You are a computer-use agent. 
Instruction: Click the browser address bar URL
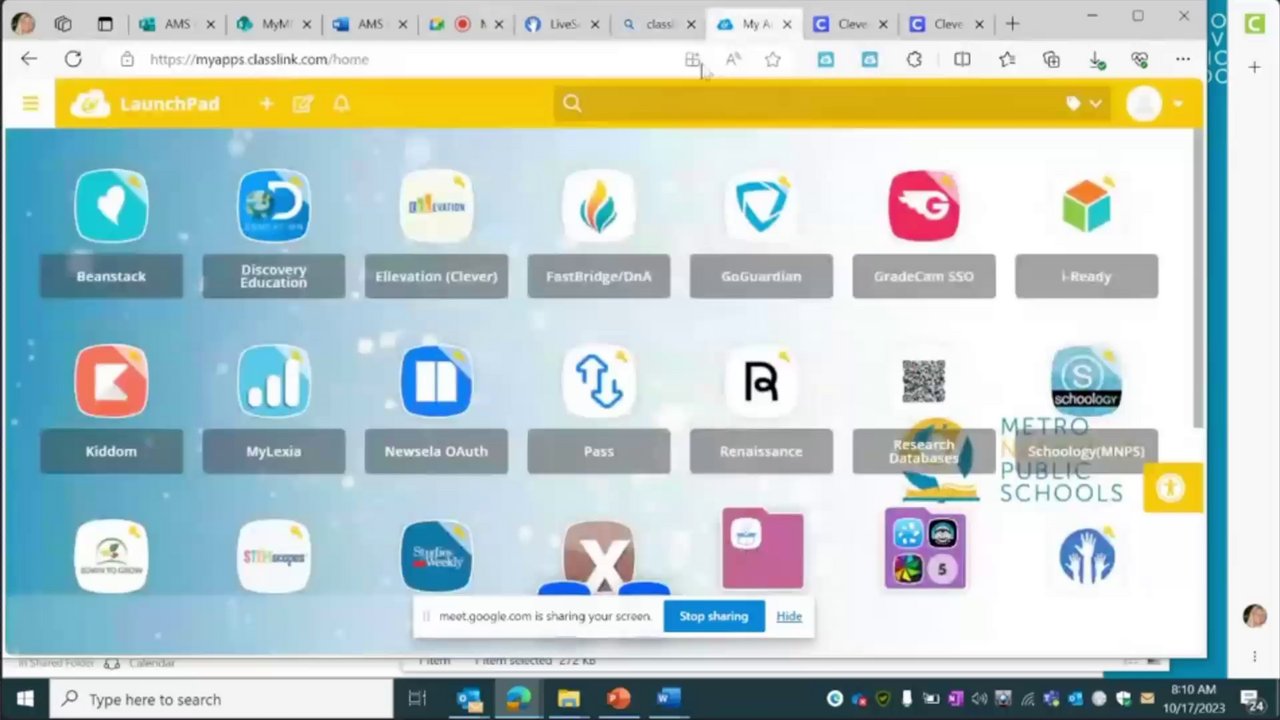(x=259, y=60)
